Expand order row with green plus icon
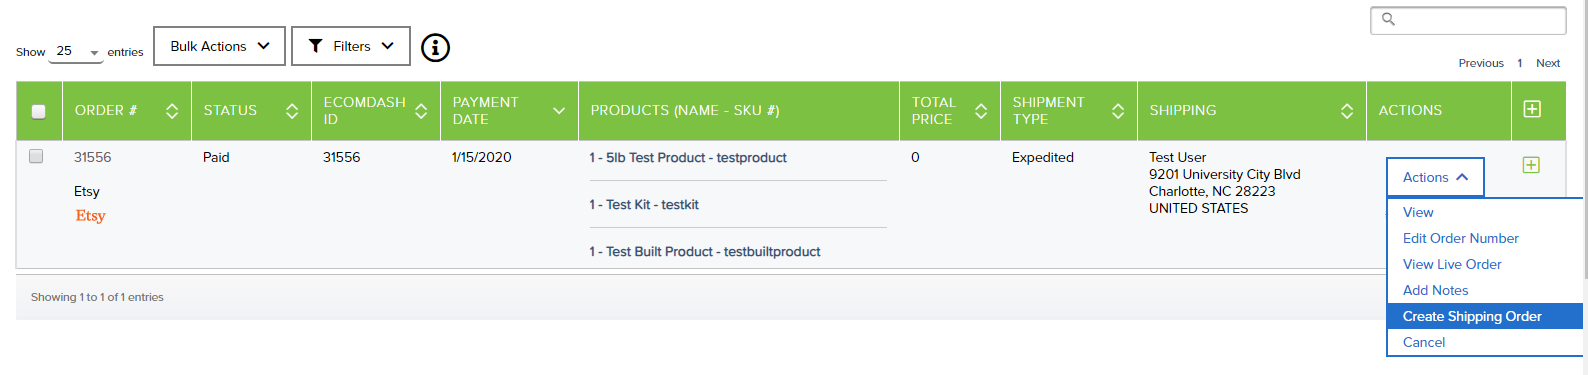Screen dimensions: 1588x375 pos(1530,165)
